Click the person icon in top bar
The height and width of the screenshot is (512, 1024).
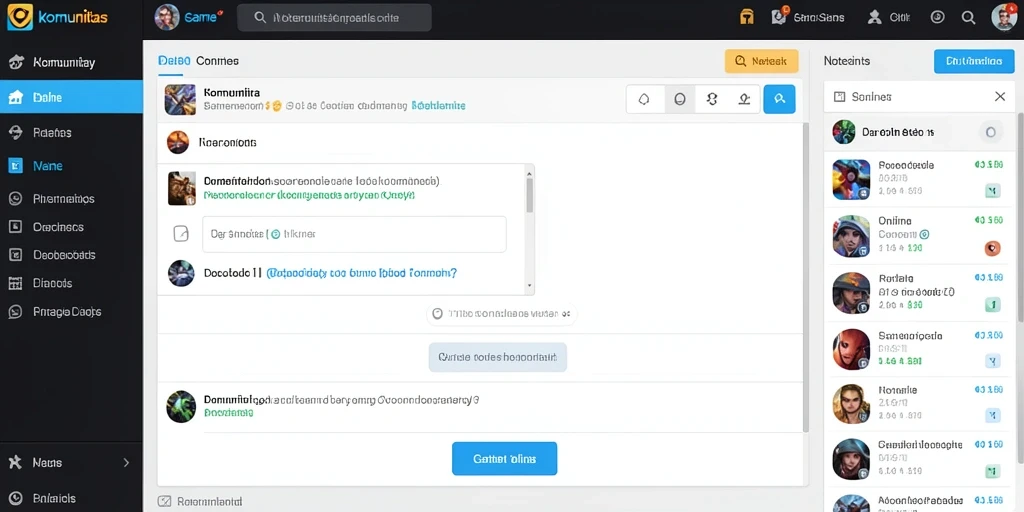click(x=874, y=18)
